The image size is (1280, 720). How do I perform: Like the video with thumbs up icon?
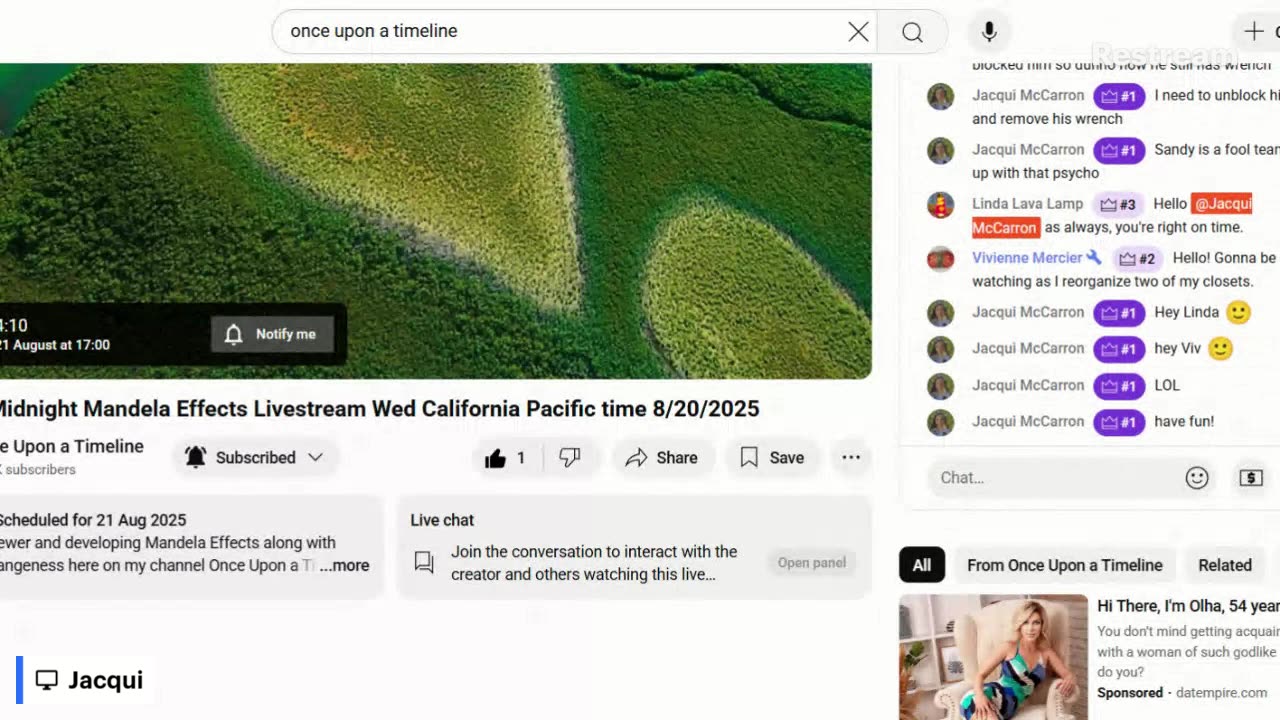495,458
